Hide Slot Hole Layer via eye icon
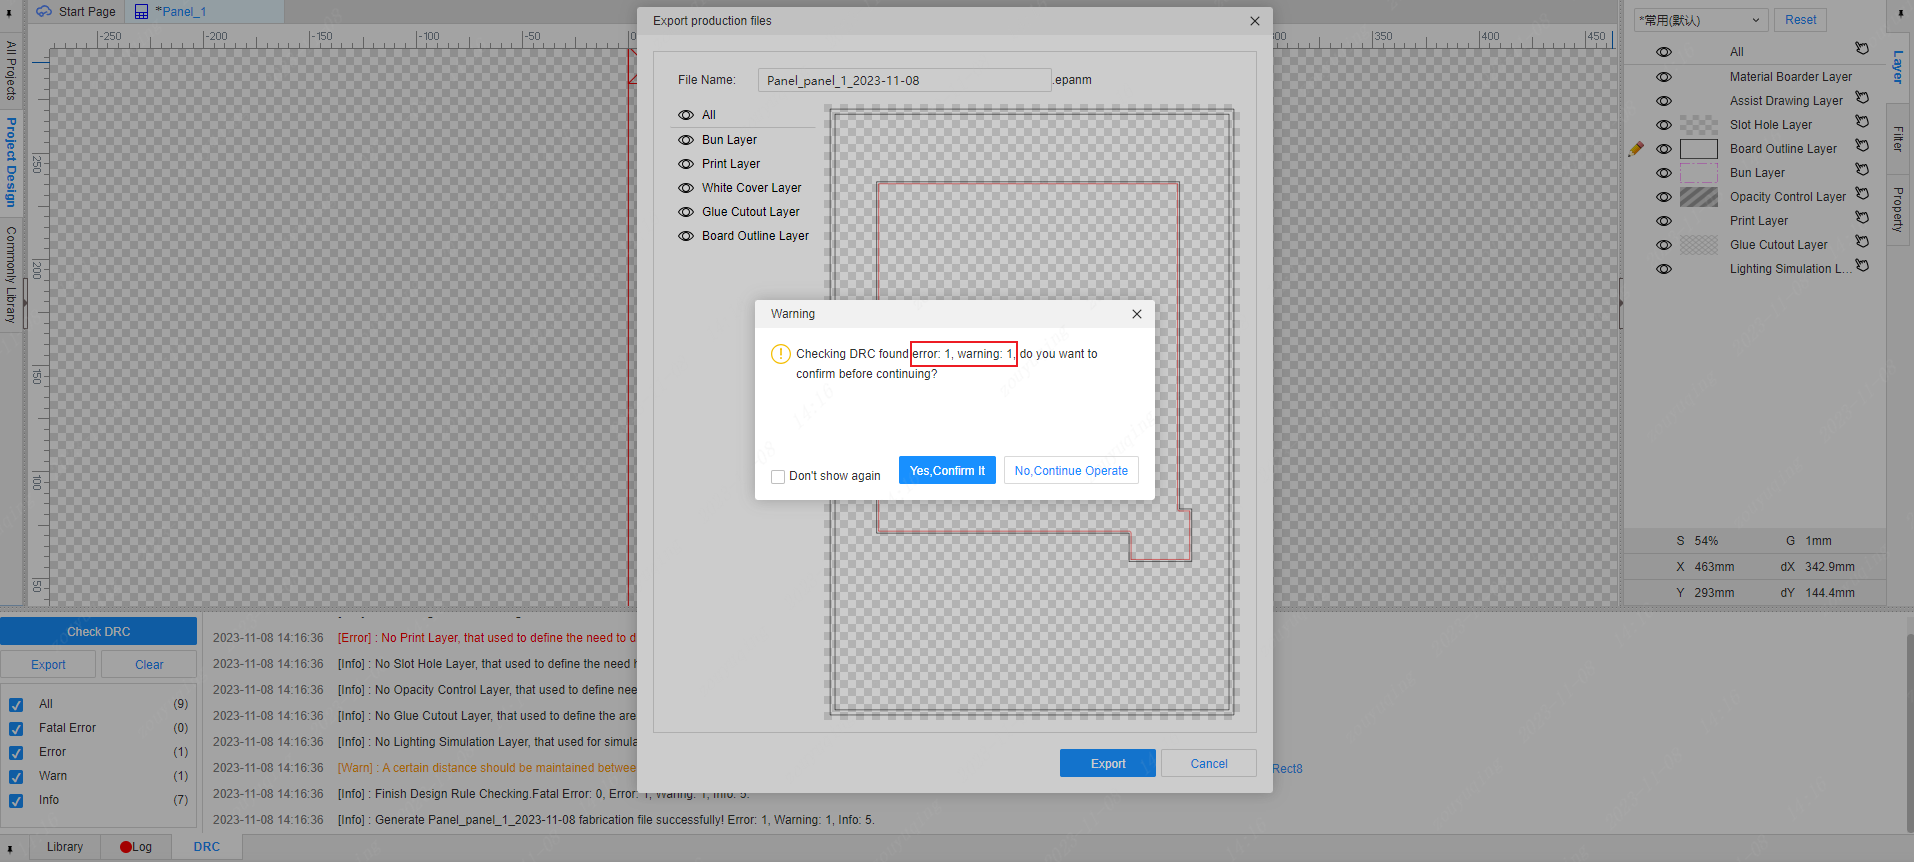Screen dimensions: 1914x862 pos(1664,125)
